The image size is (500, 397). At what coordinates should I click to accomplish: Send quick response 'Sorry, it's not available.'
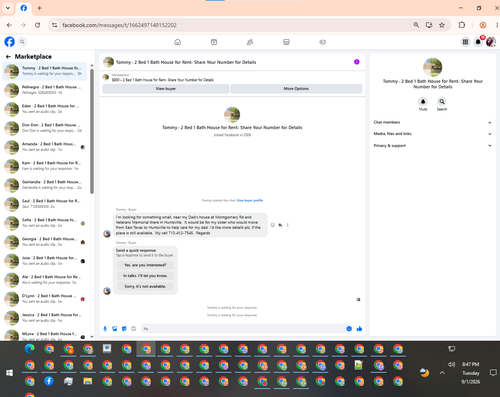(x=145, y=286)
